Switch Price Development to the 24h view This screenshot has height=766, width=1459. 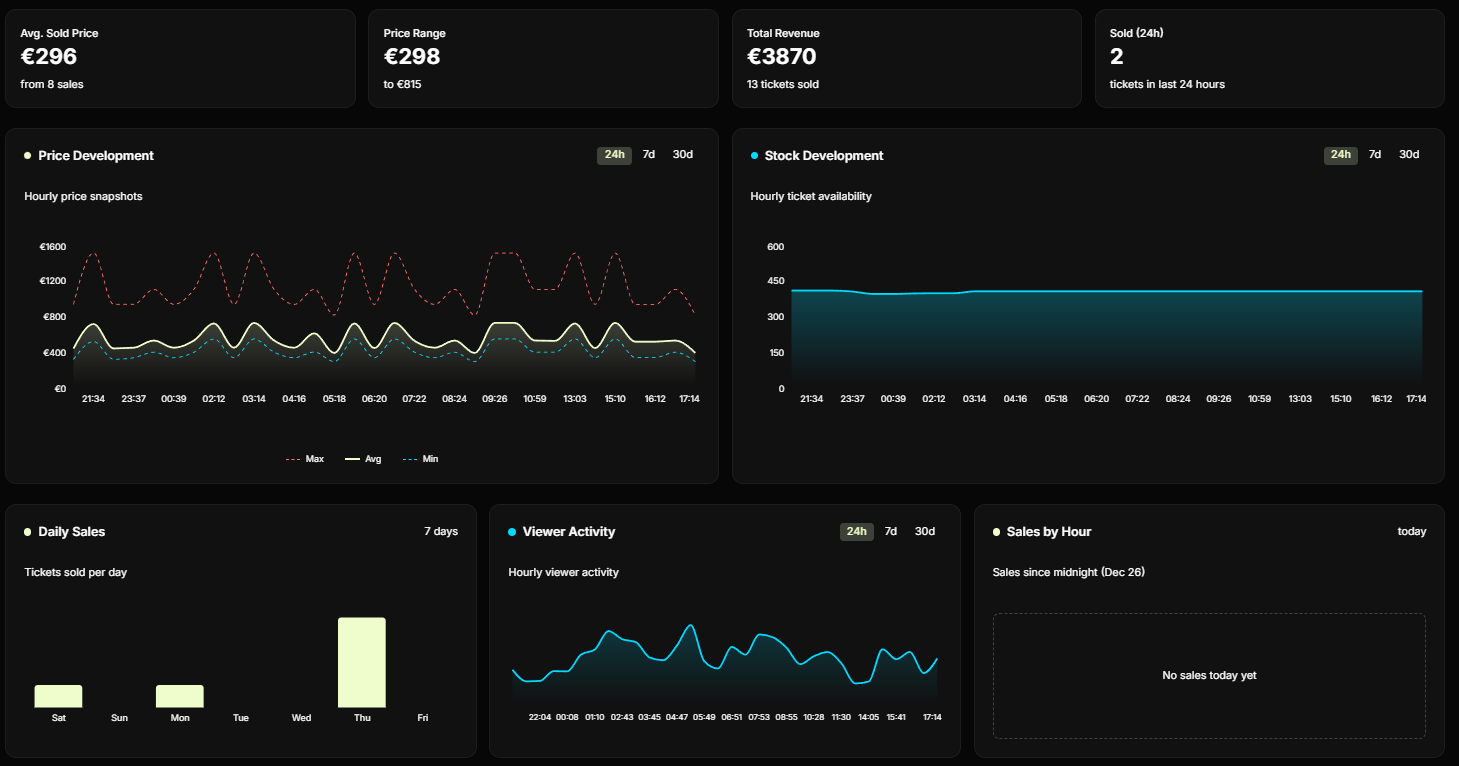[x=614, y=154]
